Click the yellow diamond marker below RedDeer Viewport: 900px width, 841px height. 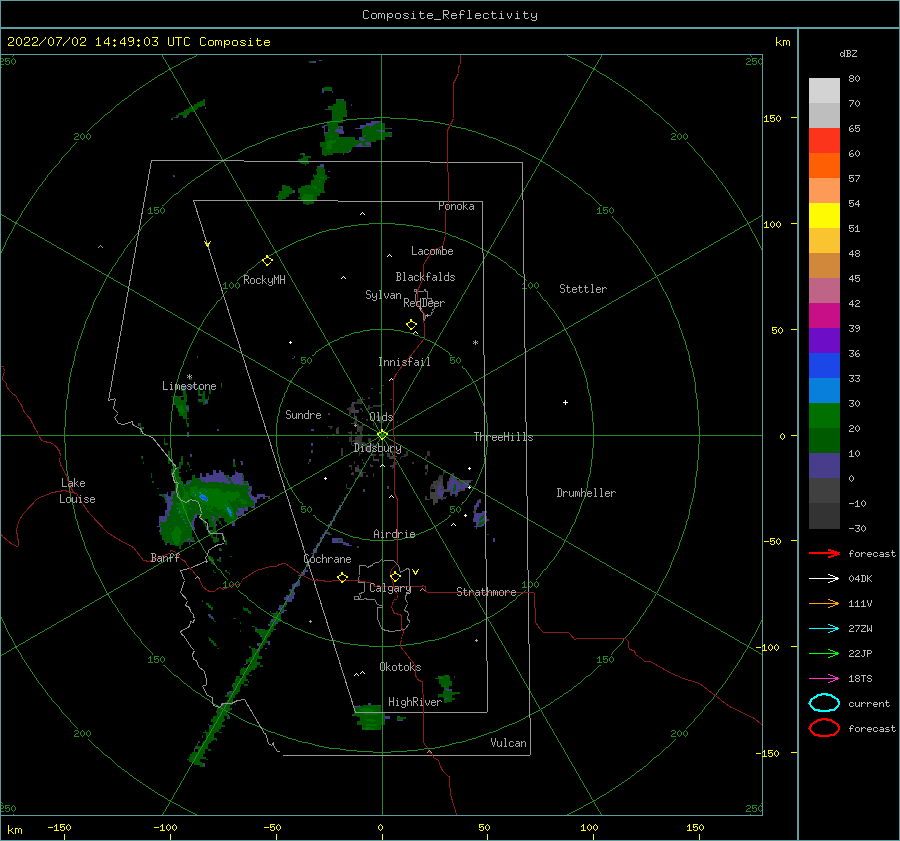click(x=411, y=325)
